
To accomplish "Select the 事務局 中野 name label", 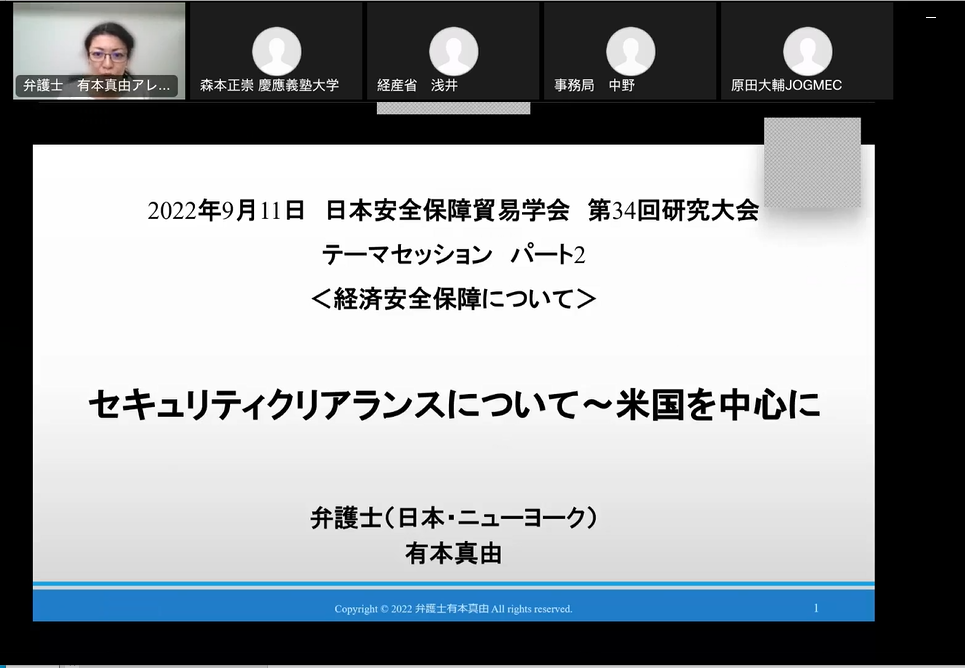I will coord(595,86).
